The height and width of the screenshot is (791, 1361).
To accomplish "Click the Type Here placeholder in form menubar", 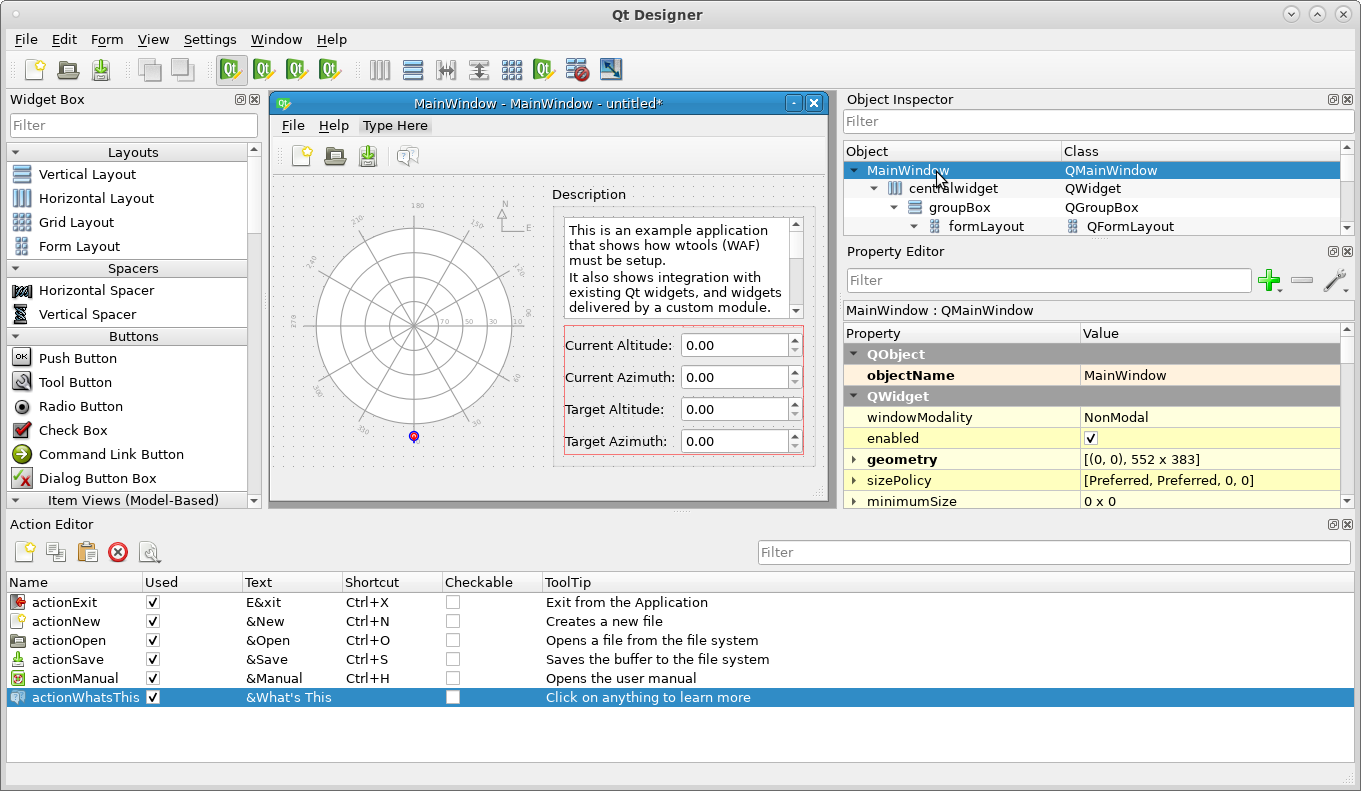I will (x=395, y=126).
